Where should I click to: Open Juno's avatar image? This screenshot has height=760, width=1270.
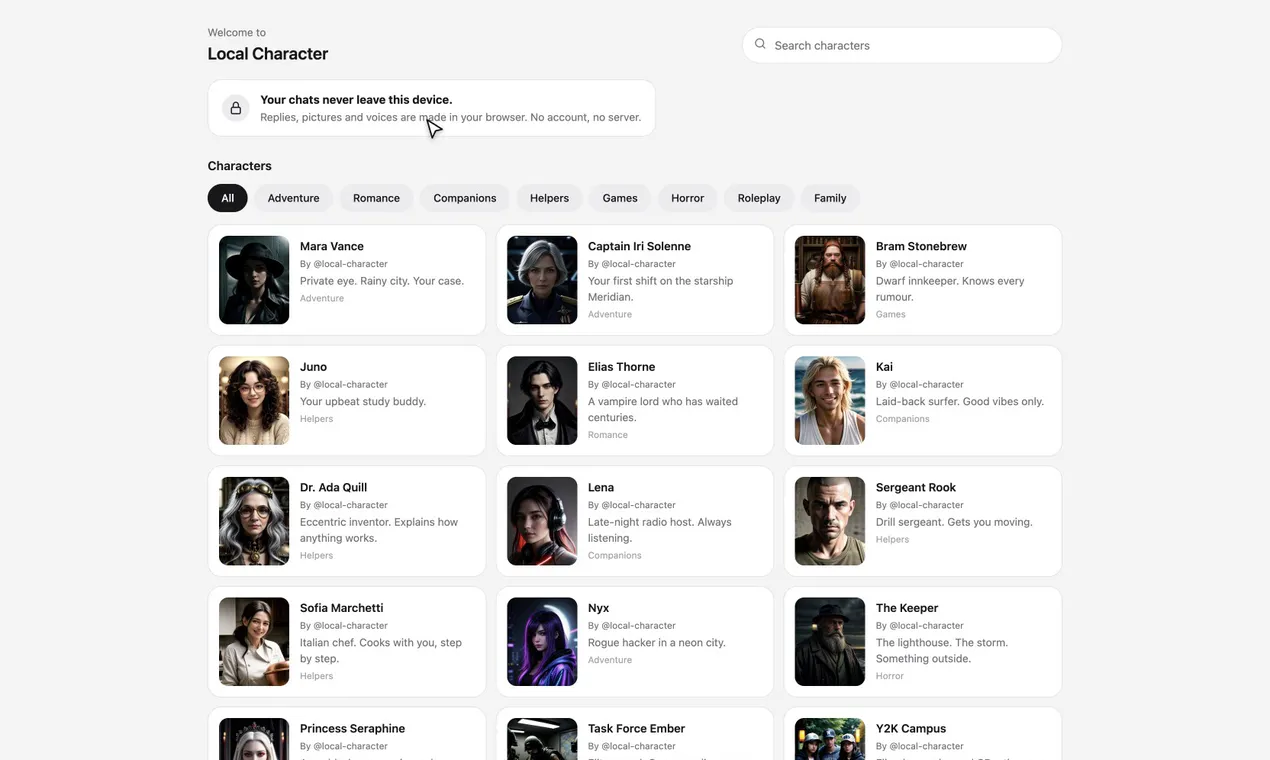254,401
